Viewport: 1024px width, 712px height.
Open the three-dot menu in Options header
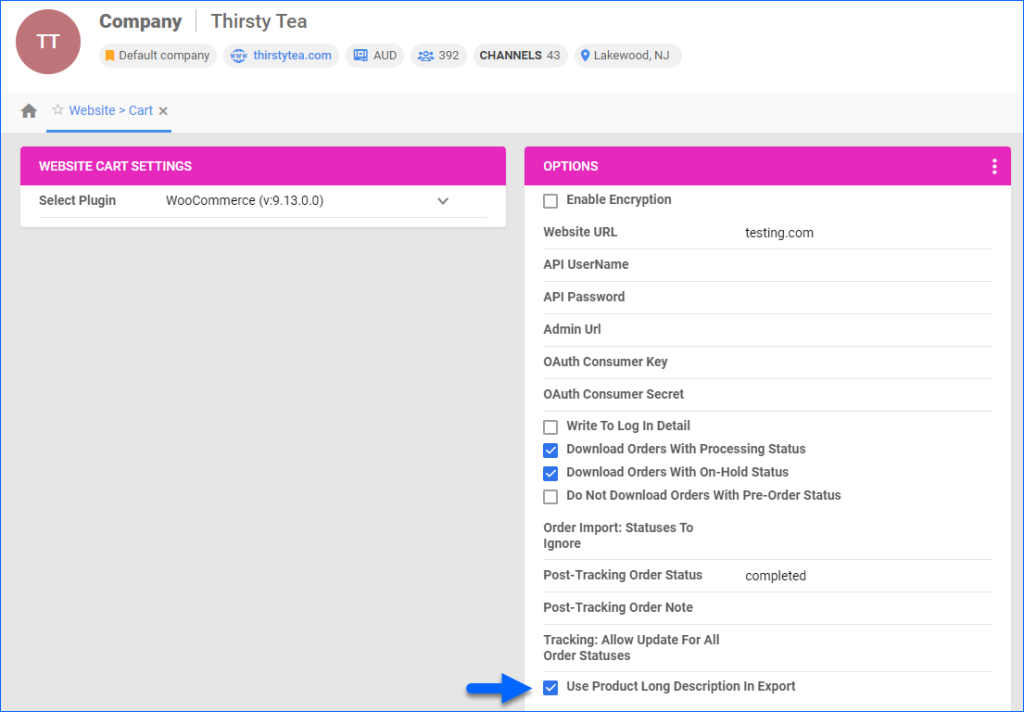994,166
